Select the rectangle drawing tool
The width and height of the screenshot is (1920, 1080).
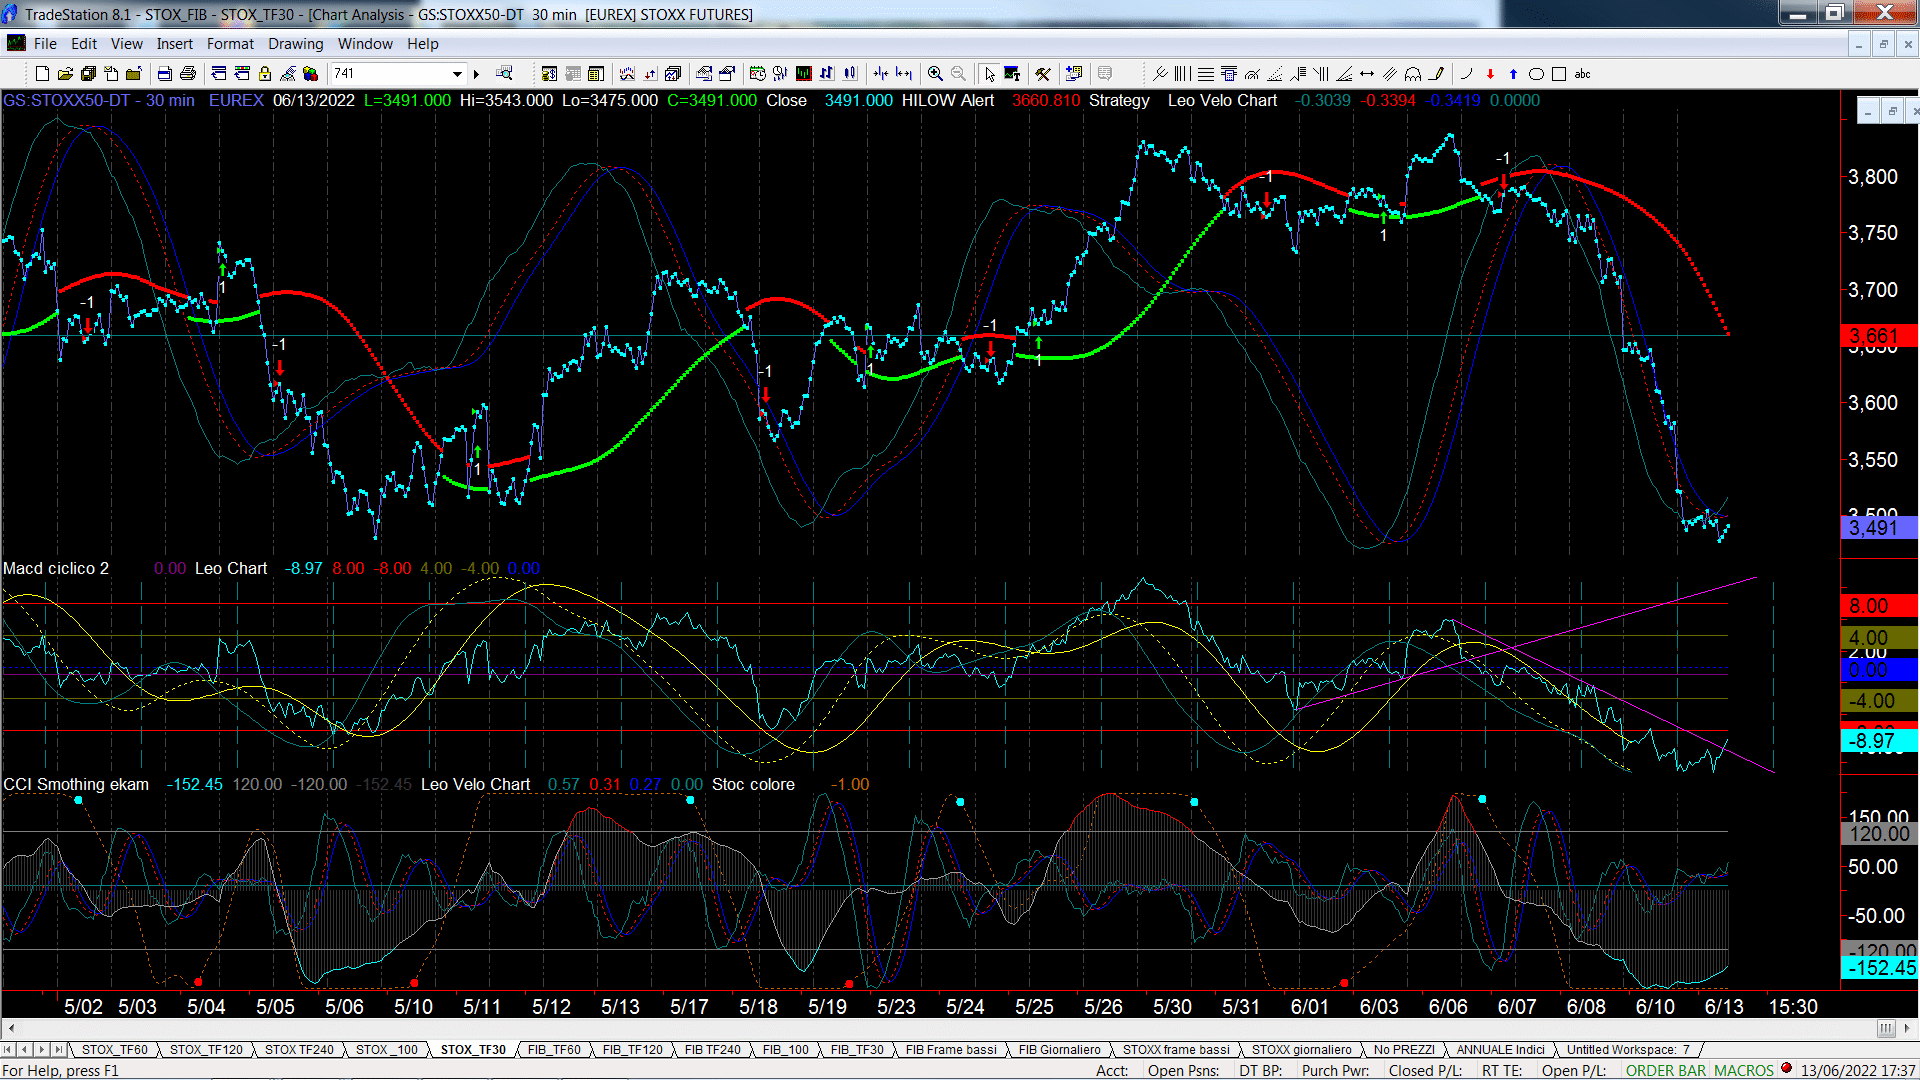pyautogui.click(x=1558, y=73)
